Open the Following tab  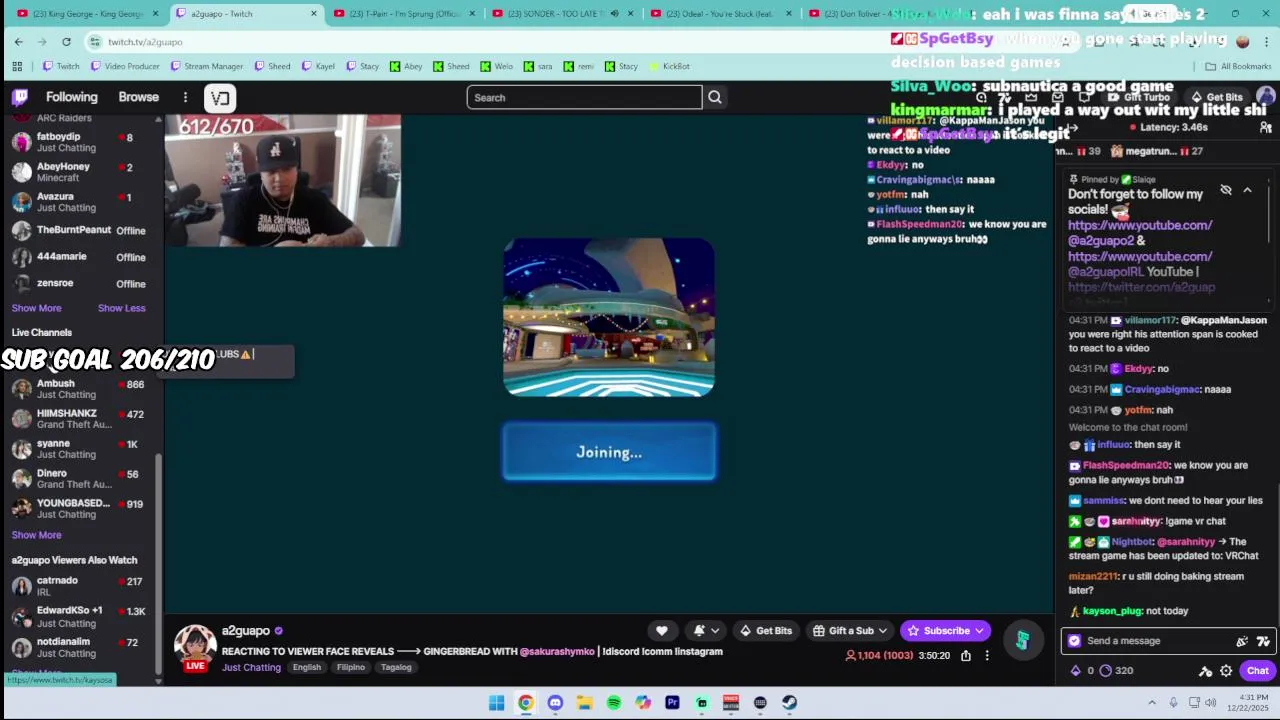(x=71, y=97)
